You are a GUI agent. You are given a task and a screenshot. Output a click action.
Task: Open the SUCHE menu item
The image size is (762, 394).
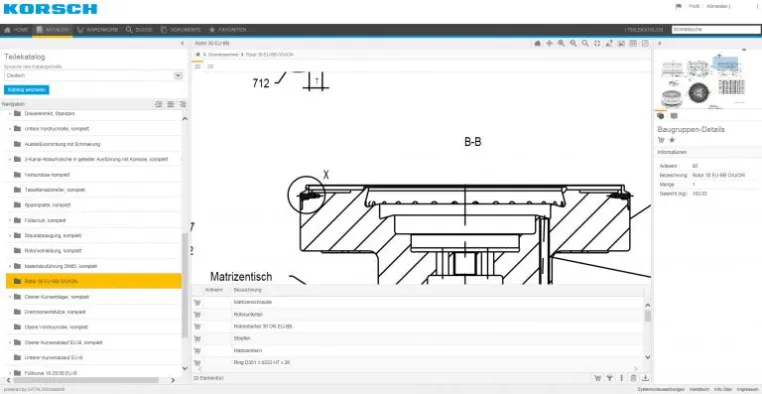(x=139, y=30)
